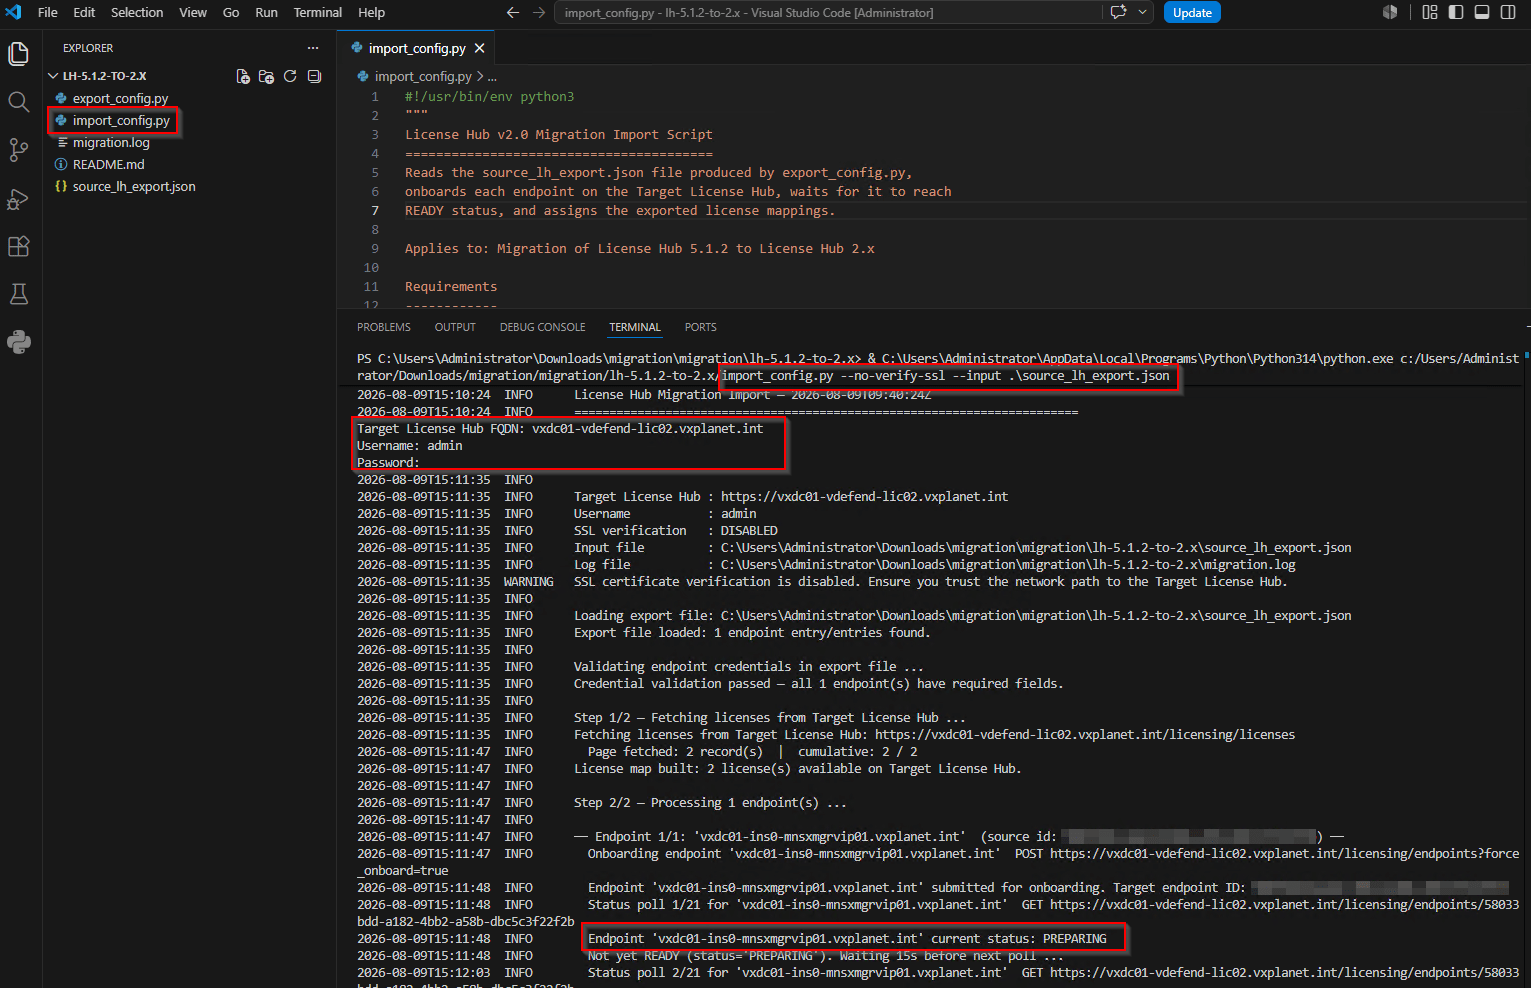
Task: Click the WARNING log level in terminal
Action: point(529,582)
